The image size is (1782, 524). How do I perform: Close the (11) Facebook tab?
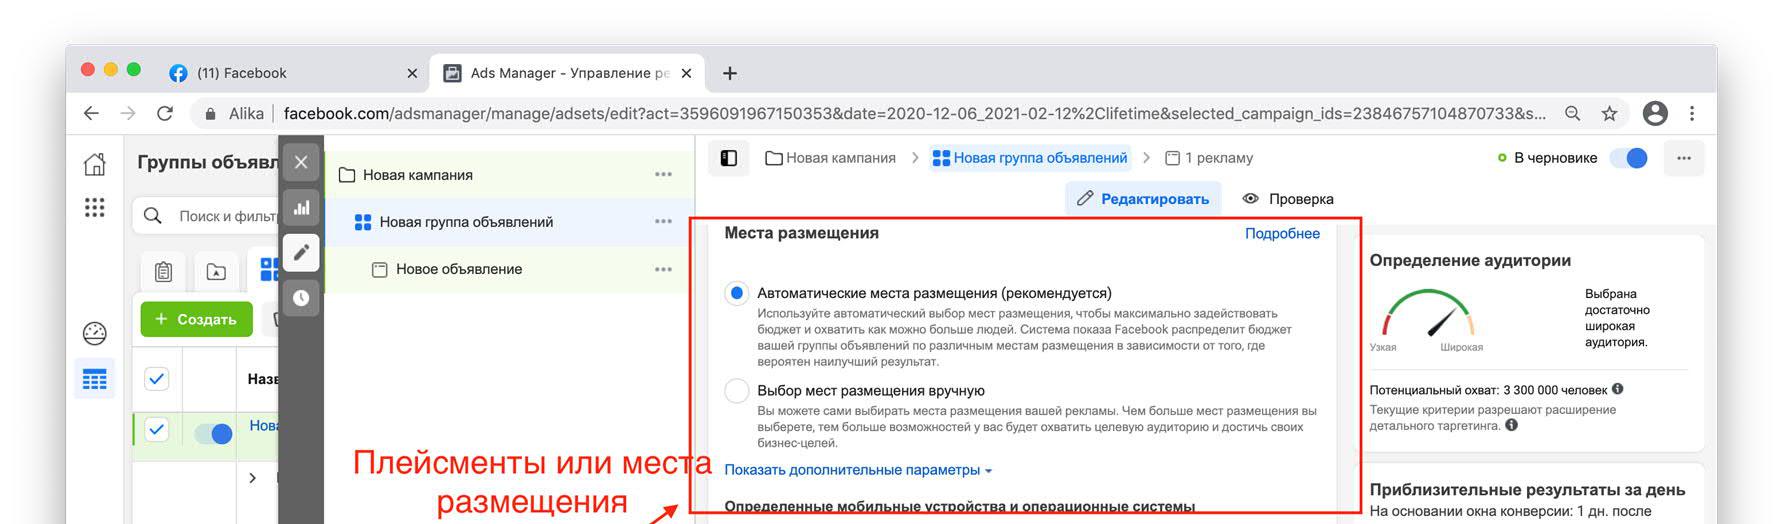(412, 73)
